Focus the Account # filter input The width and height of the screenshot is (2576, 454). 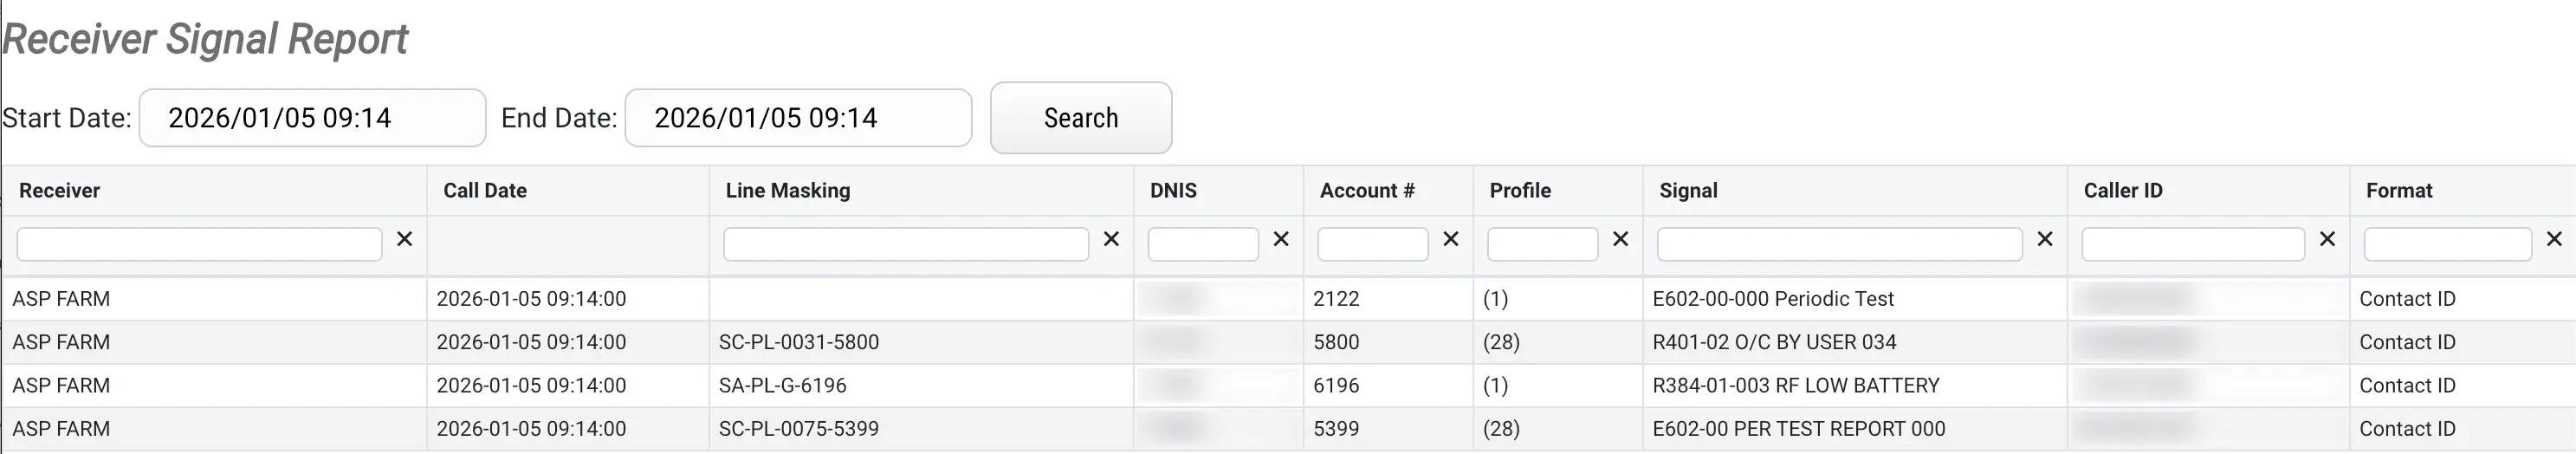1372,244
